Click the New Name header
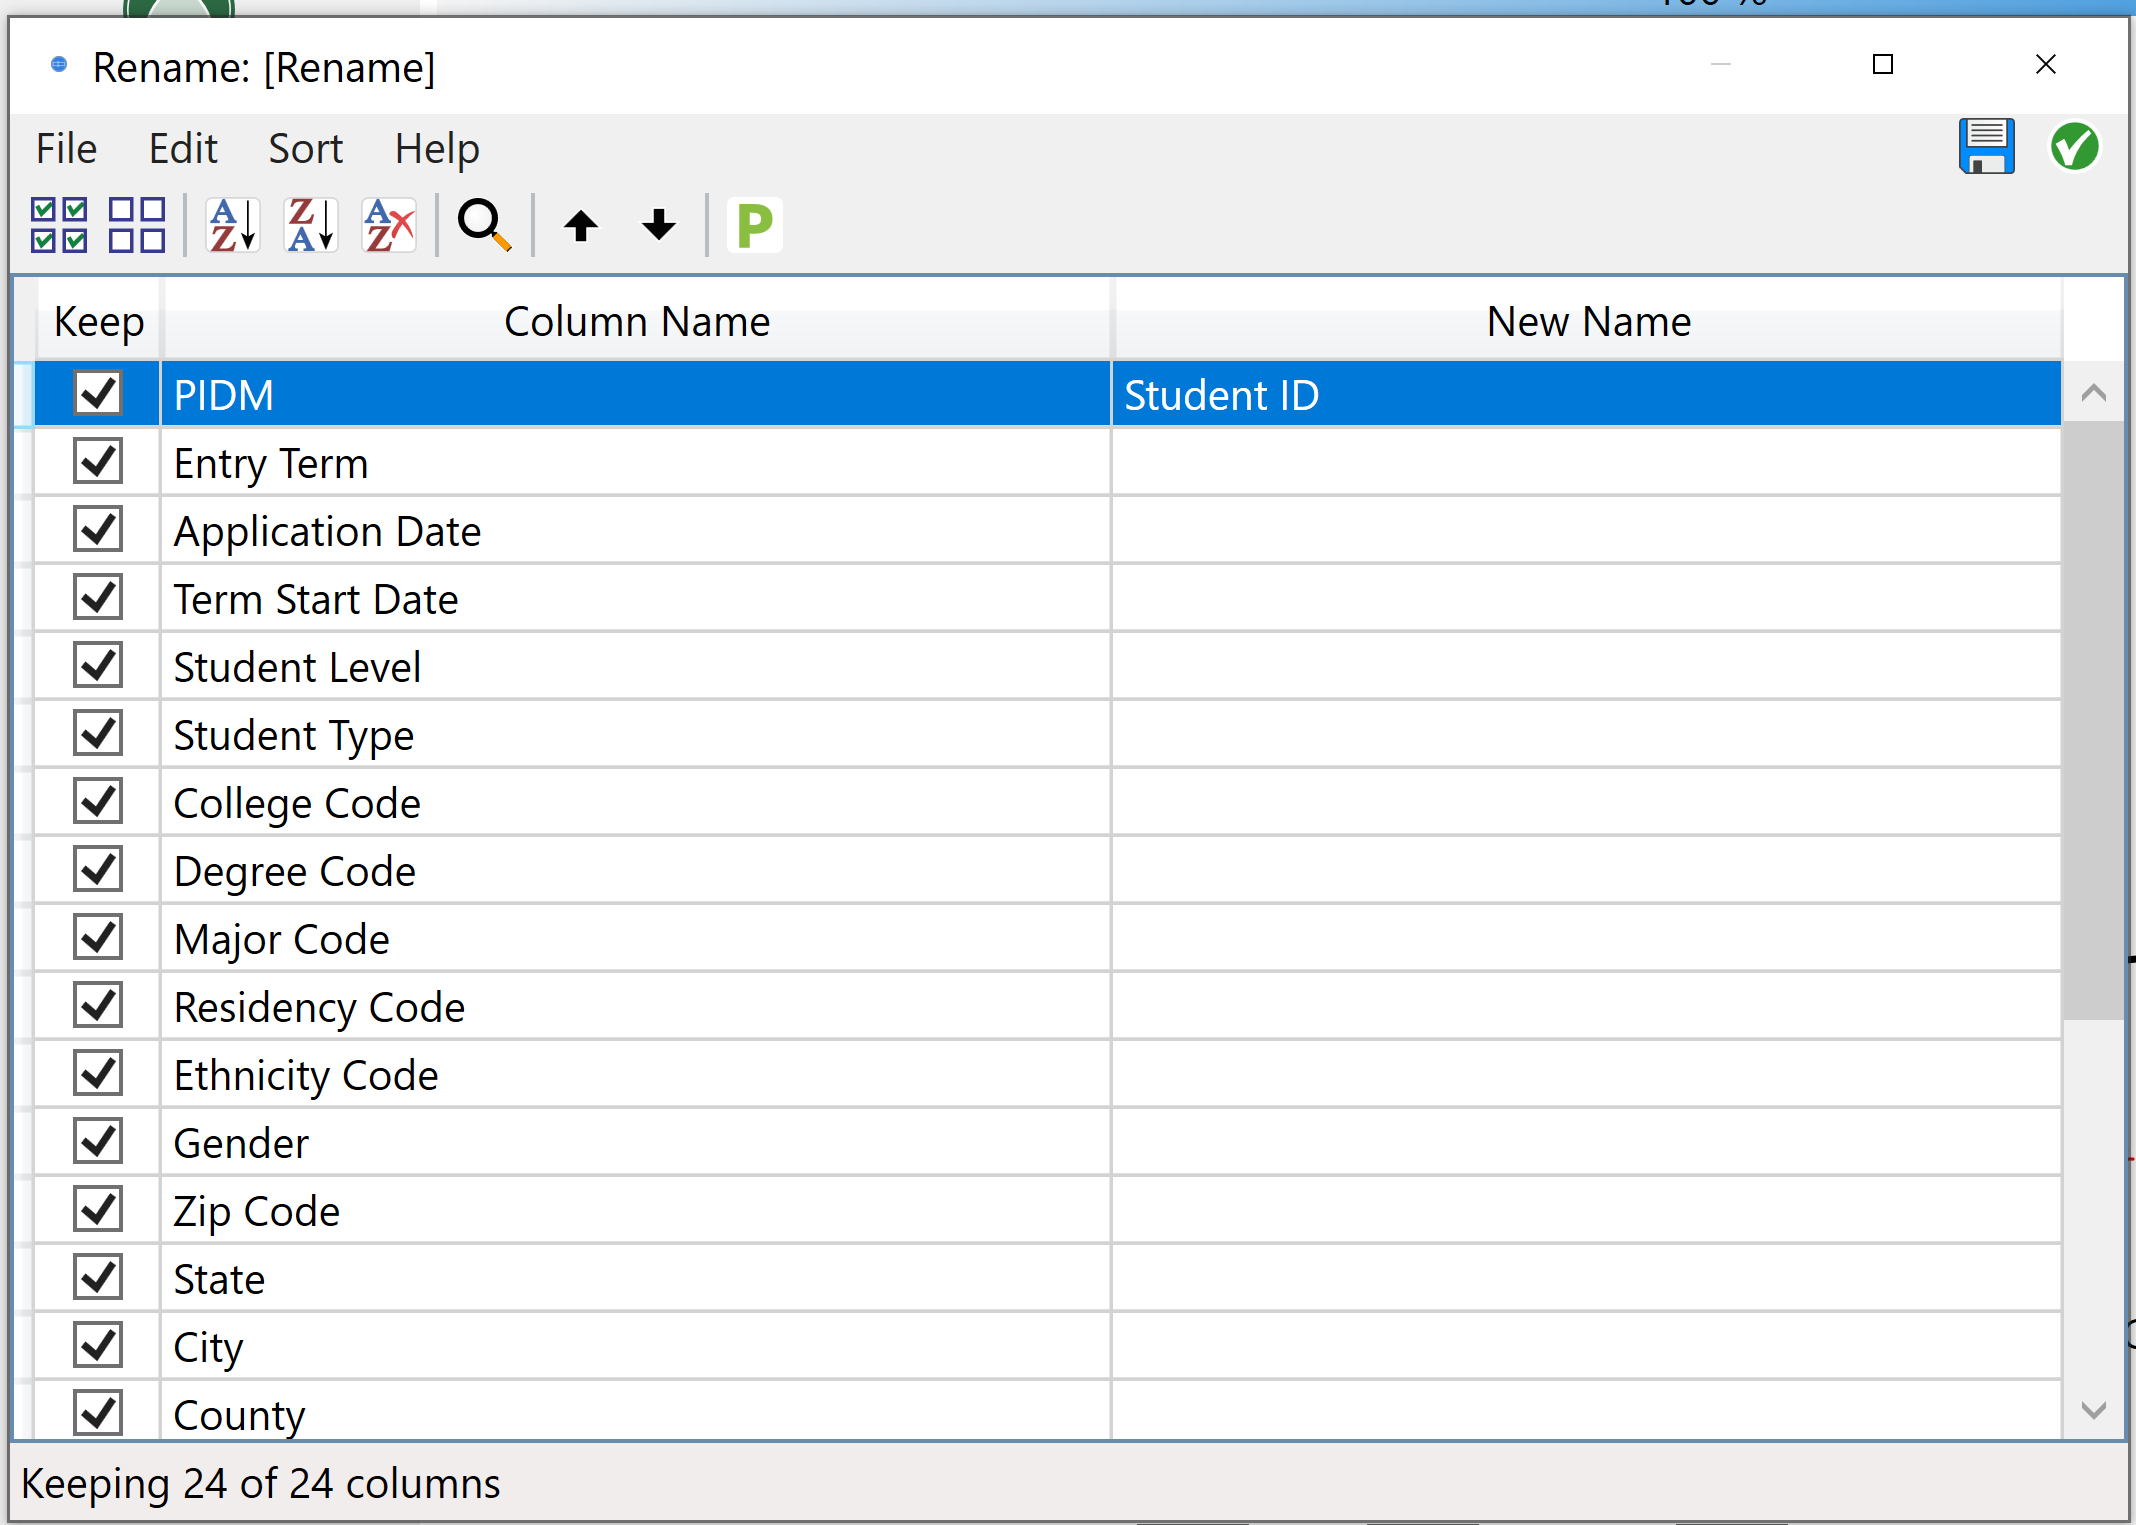This screenshot has height=1525, width=2136. 1587,322
